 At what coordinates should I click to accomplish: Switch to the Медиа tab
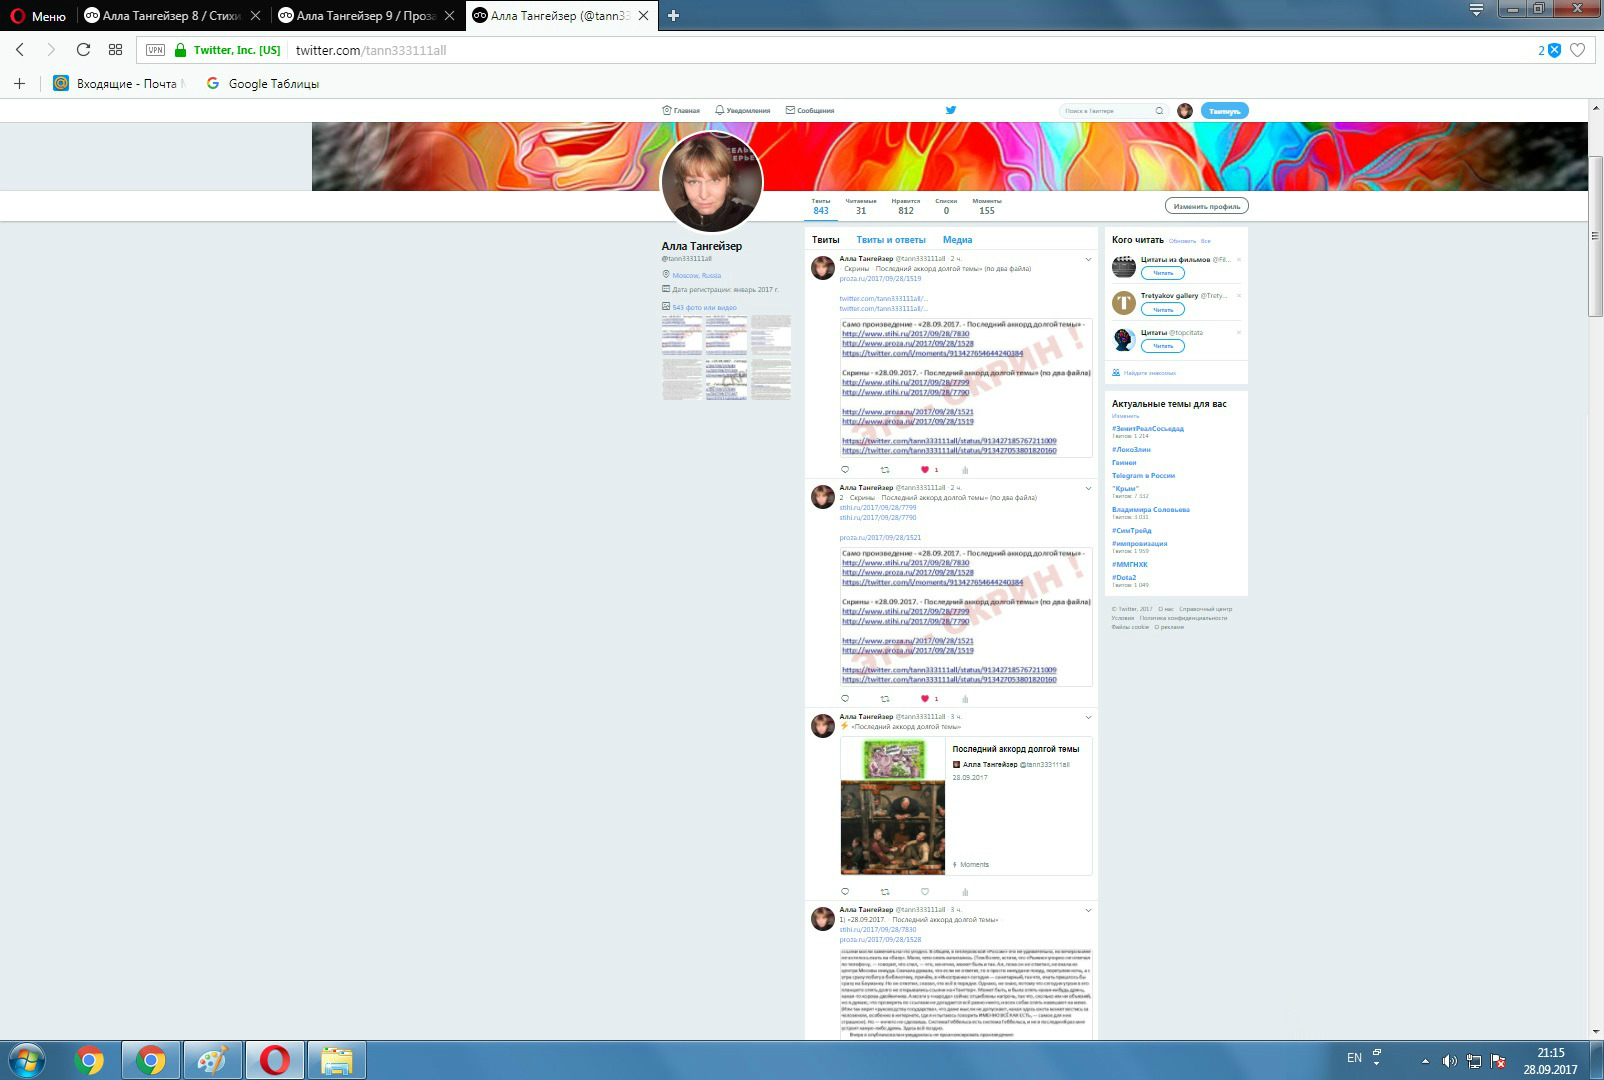click(957, 240)
